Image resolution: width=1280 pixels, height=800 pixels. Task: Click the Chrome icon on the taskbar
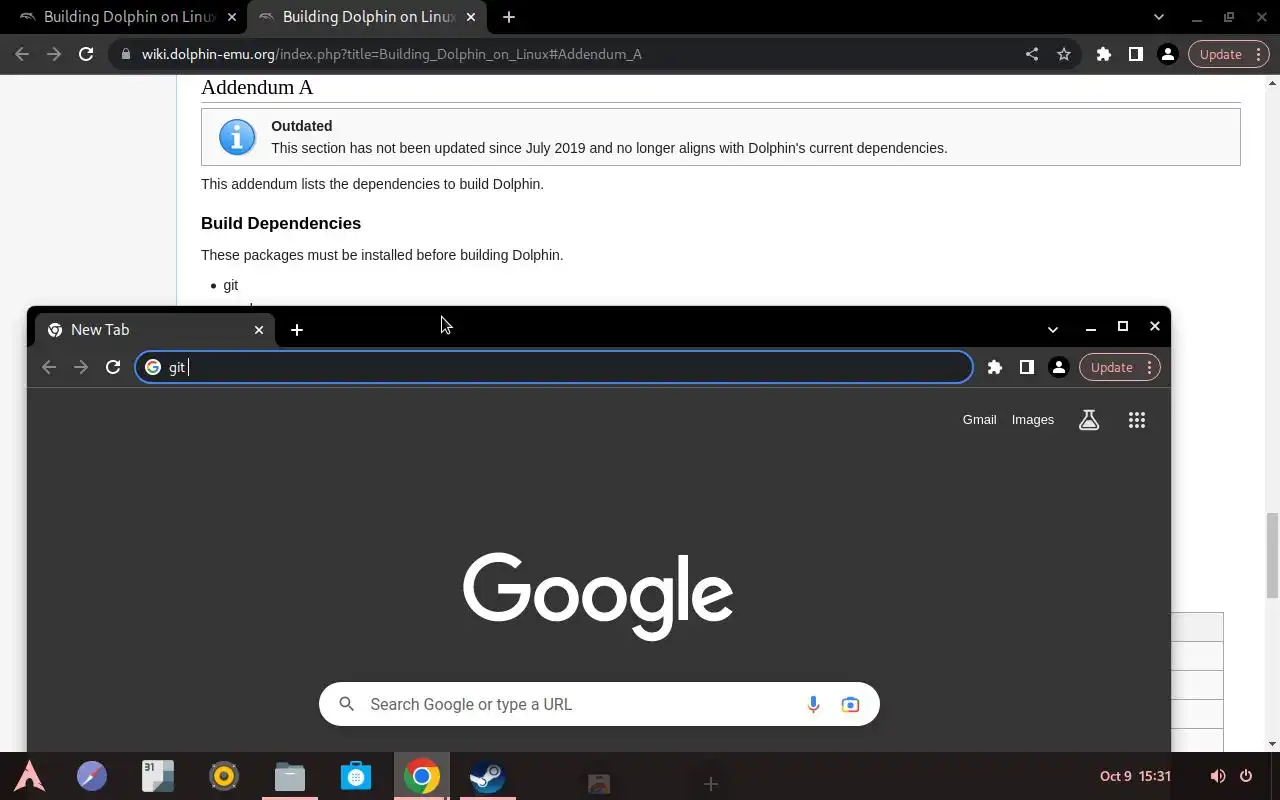(422, 777)
